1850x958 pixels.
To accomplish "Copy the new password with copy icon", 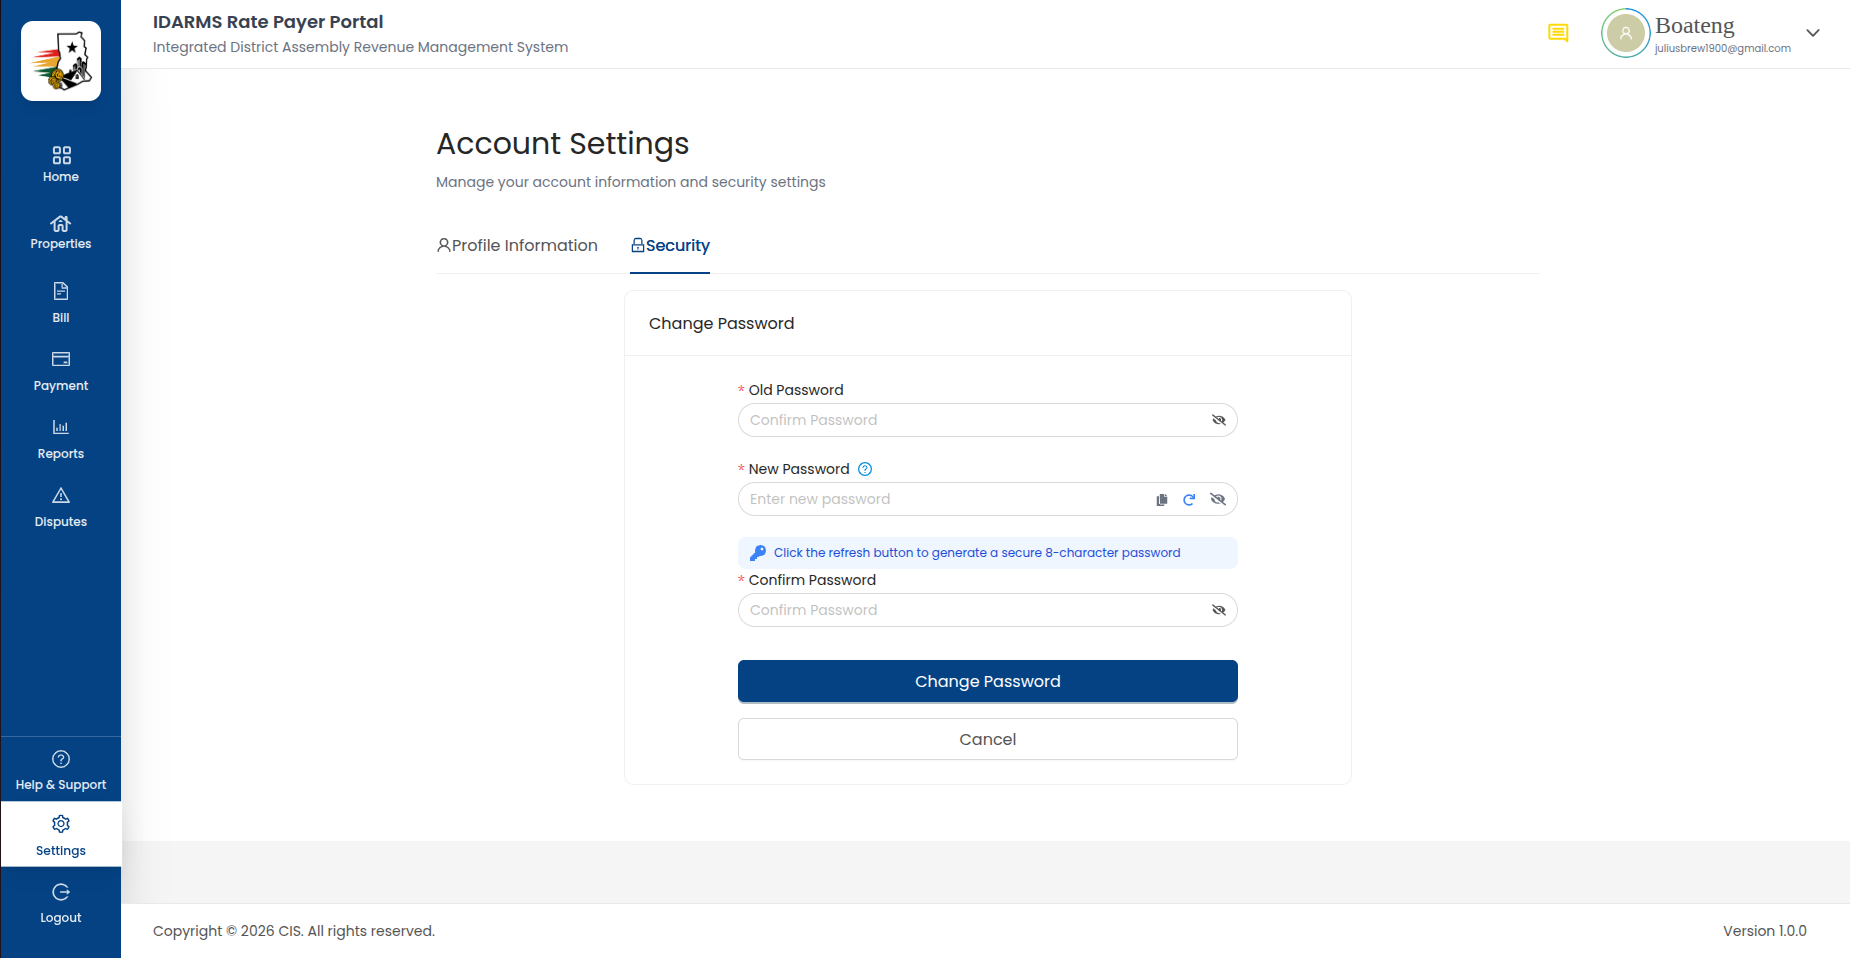I will click(x=1162, y=500).
